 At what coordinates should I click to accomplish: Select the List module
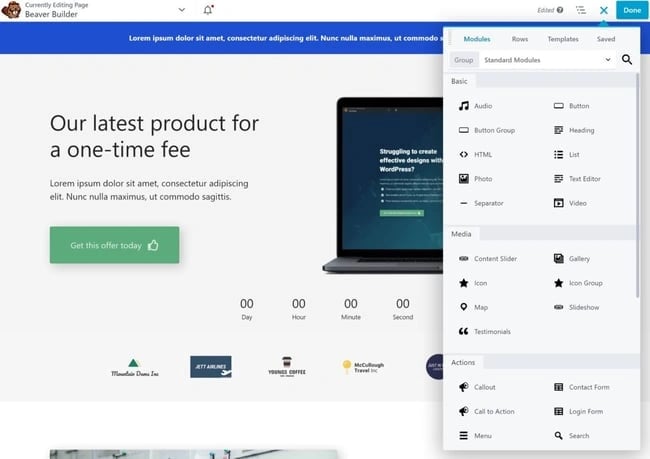coord(567,155)
